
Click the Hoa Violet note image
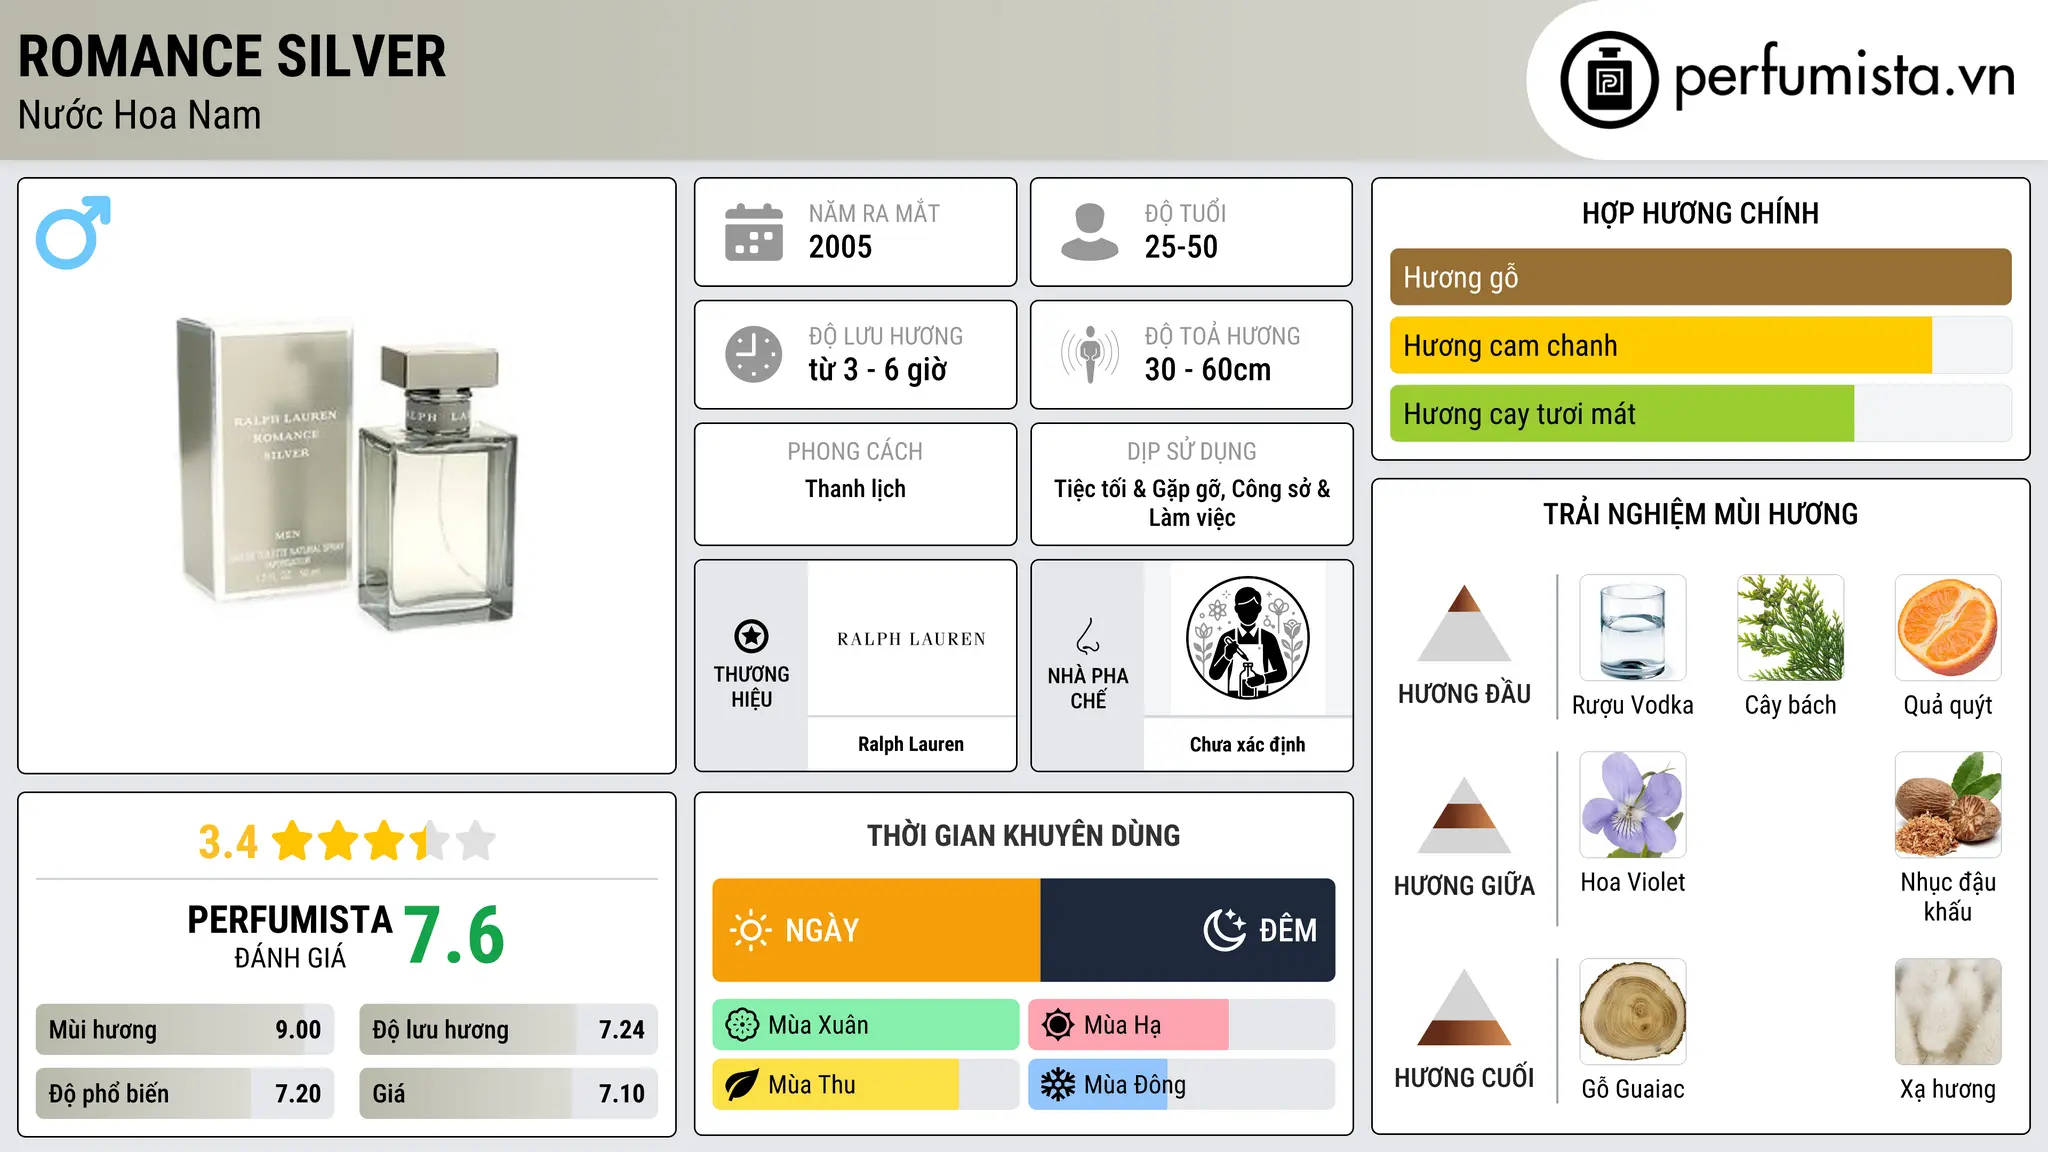[1633, 805]
